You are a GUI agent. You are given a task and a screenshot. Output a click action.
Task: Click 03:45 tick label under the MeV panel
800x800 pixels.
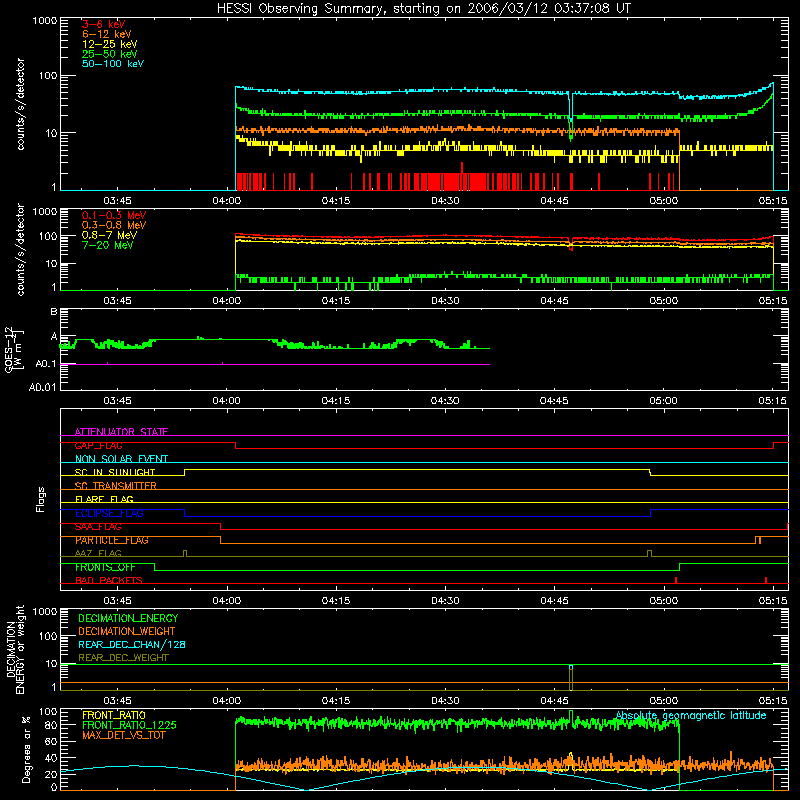pyautogui.click(x=117, y=301)
